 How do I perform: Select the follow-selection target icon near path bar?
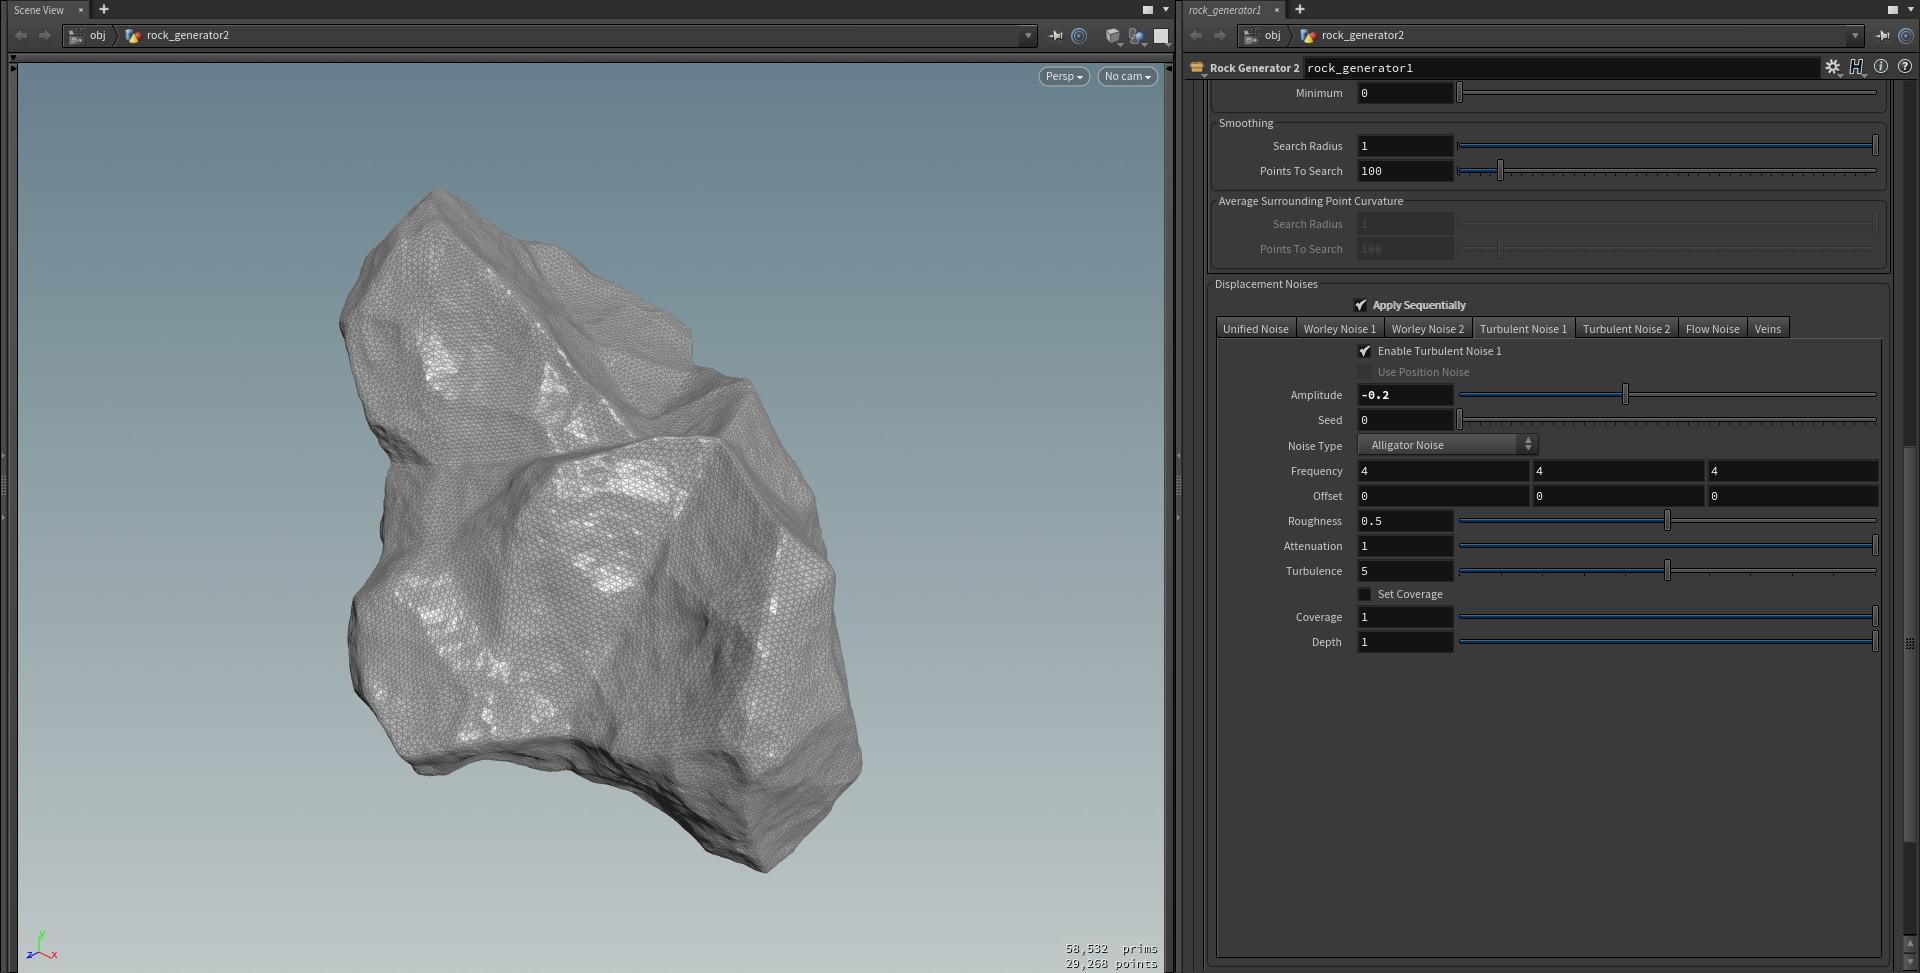point(1080,36)
